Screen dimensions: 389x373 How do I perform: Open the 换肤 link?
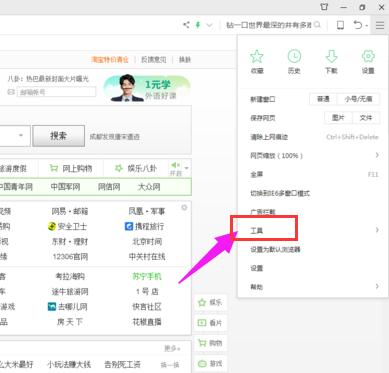tap(185, 60)
